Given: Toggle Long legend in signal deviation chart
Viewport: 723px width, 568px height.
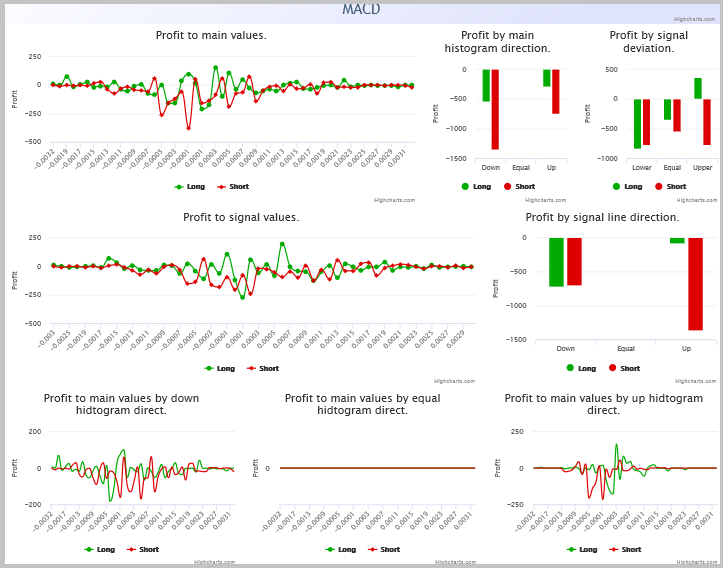Looking at the screenshot, I should click(628, 187).
